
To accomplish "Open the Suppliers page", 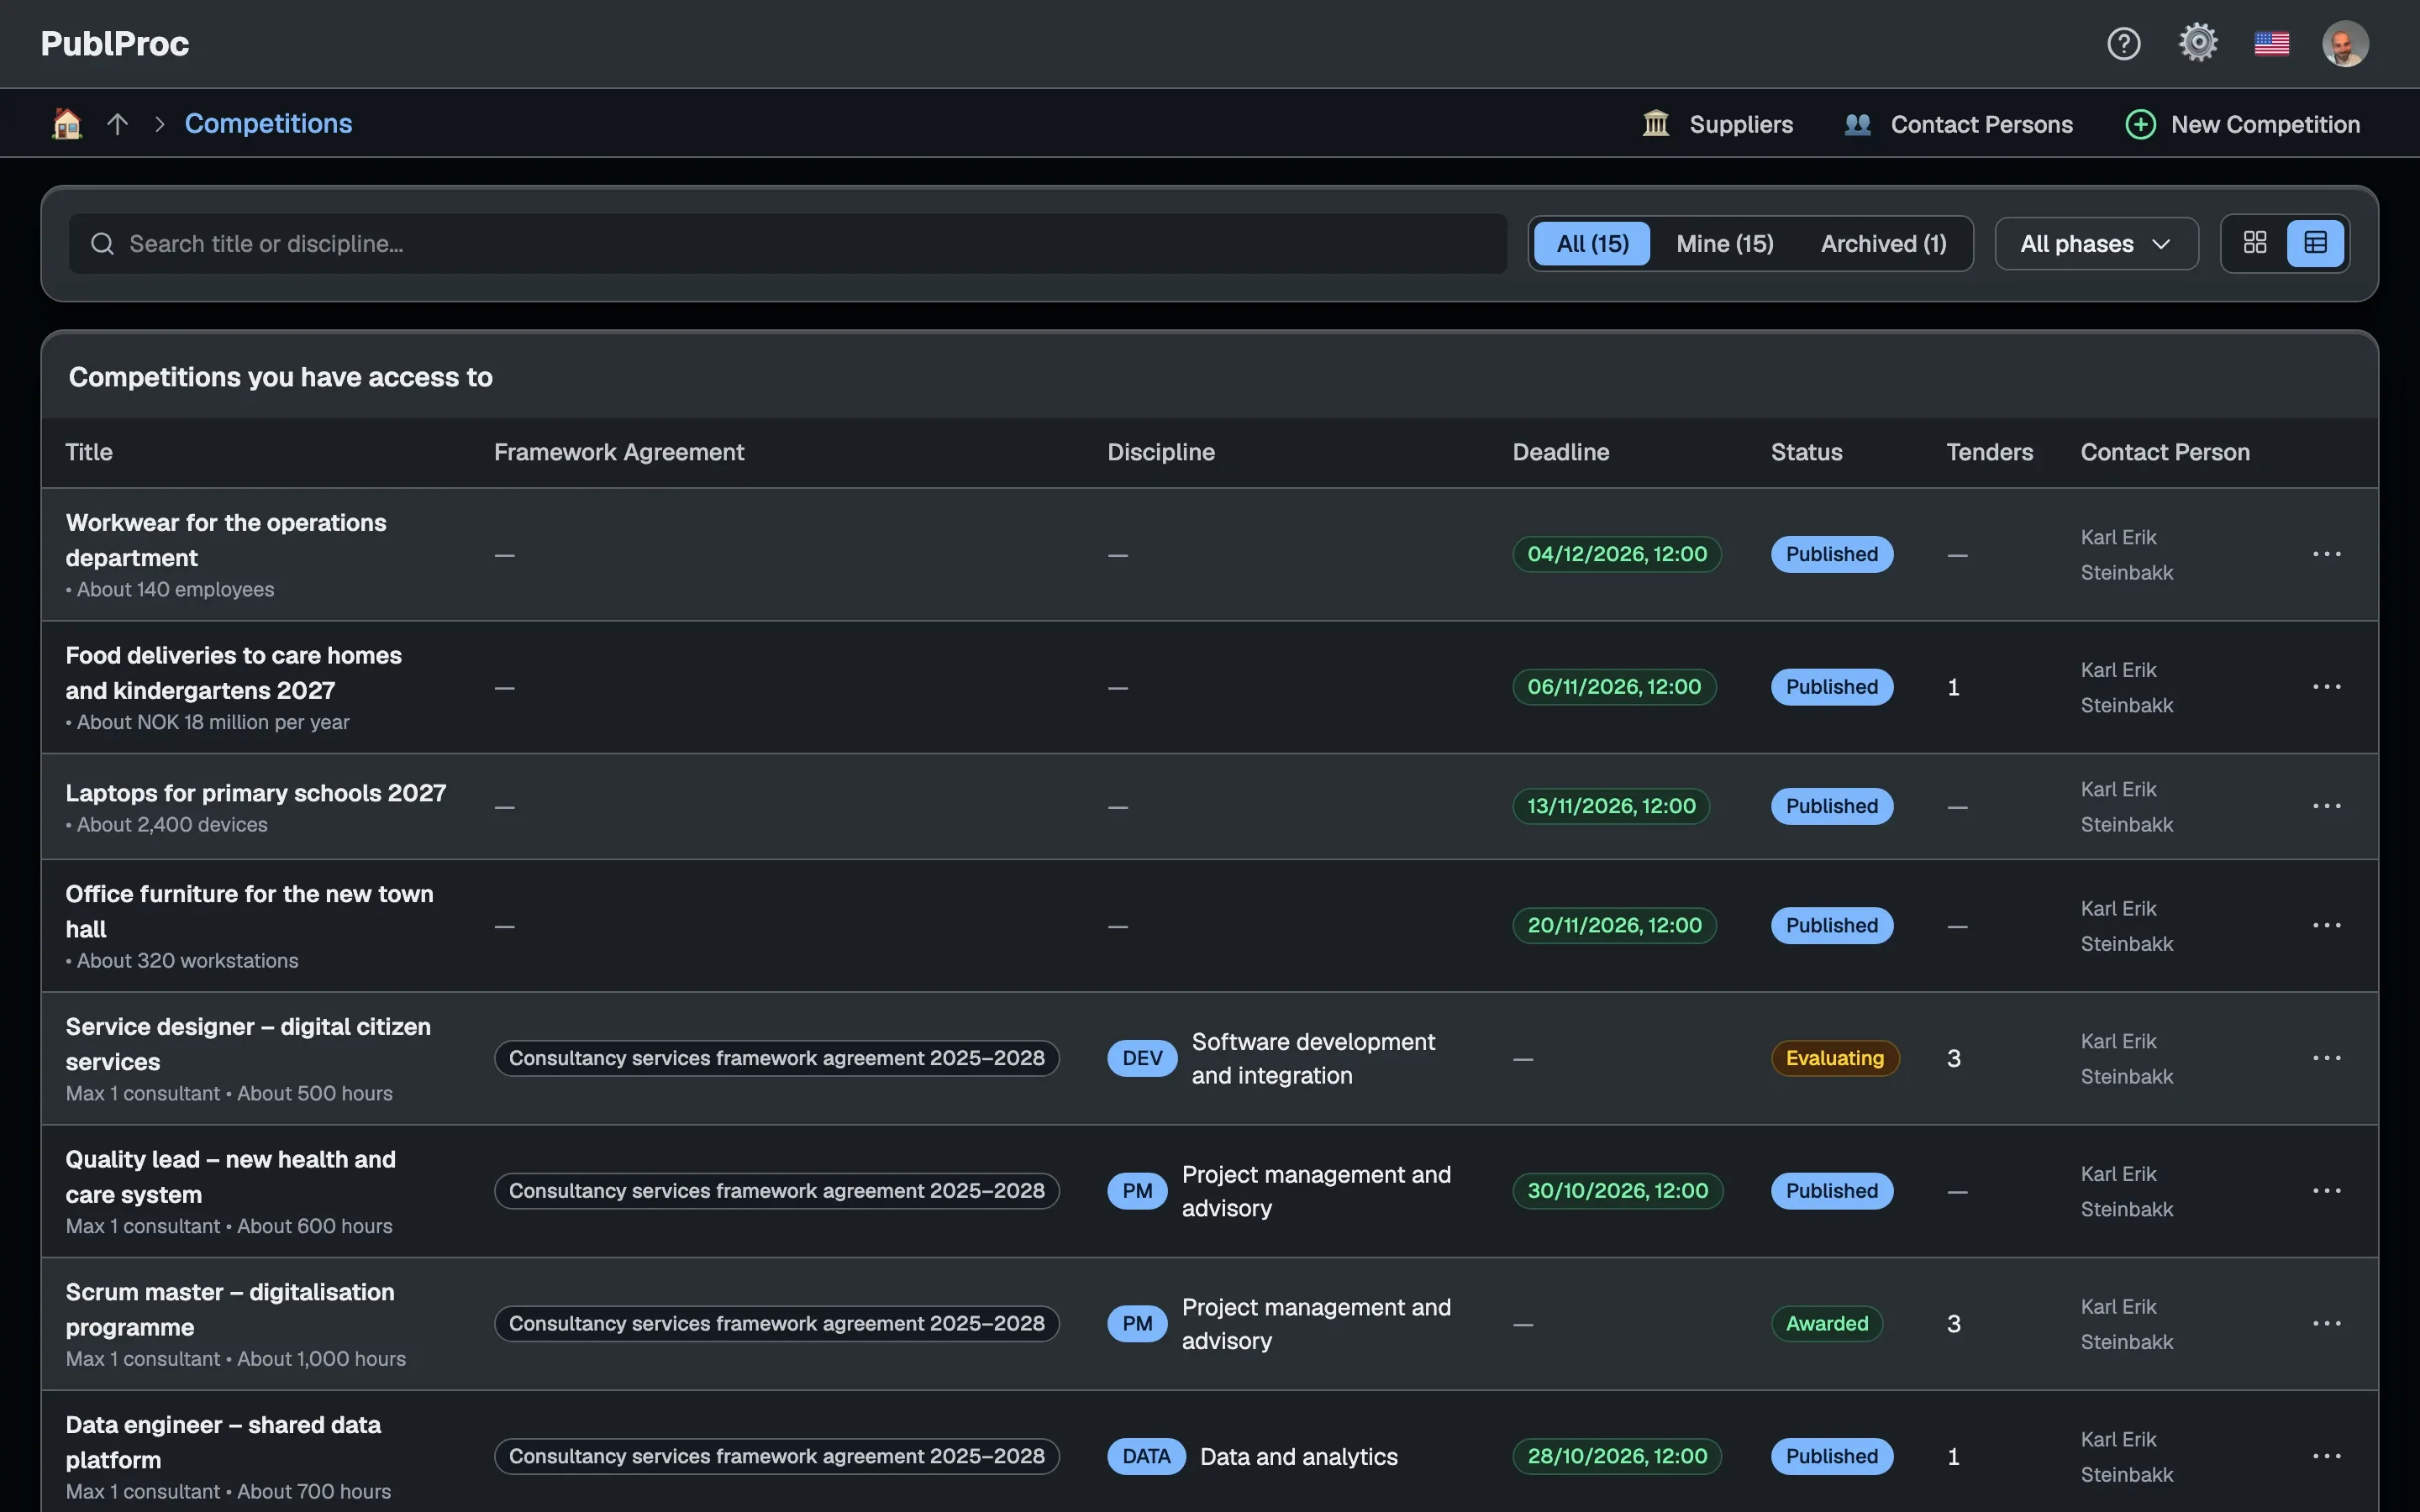I will (x=1718, y=124).
